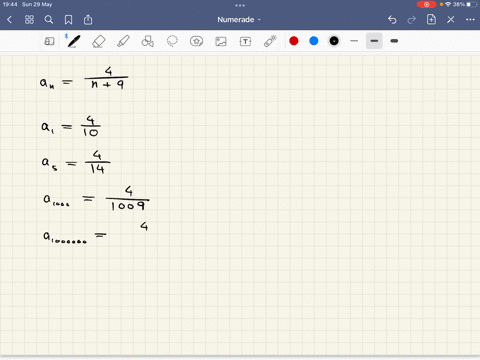The image size is (480, 360).
Task: Select the Eraser tool
Action: click(x=98, y=41)
